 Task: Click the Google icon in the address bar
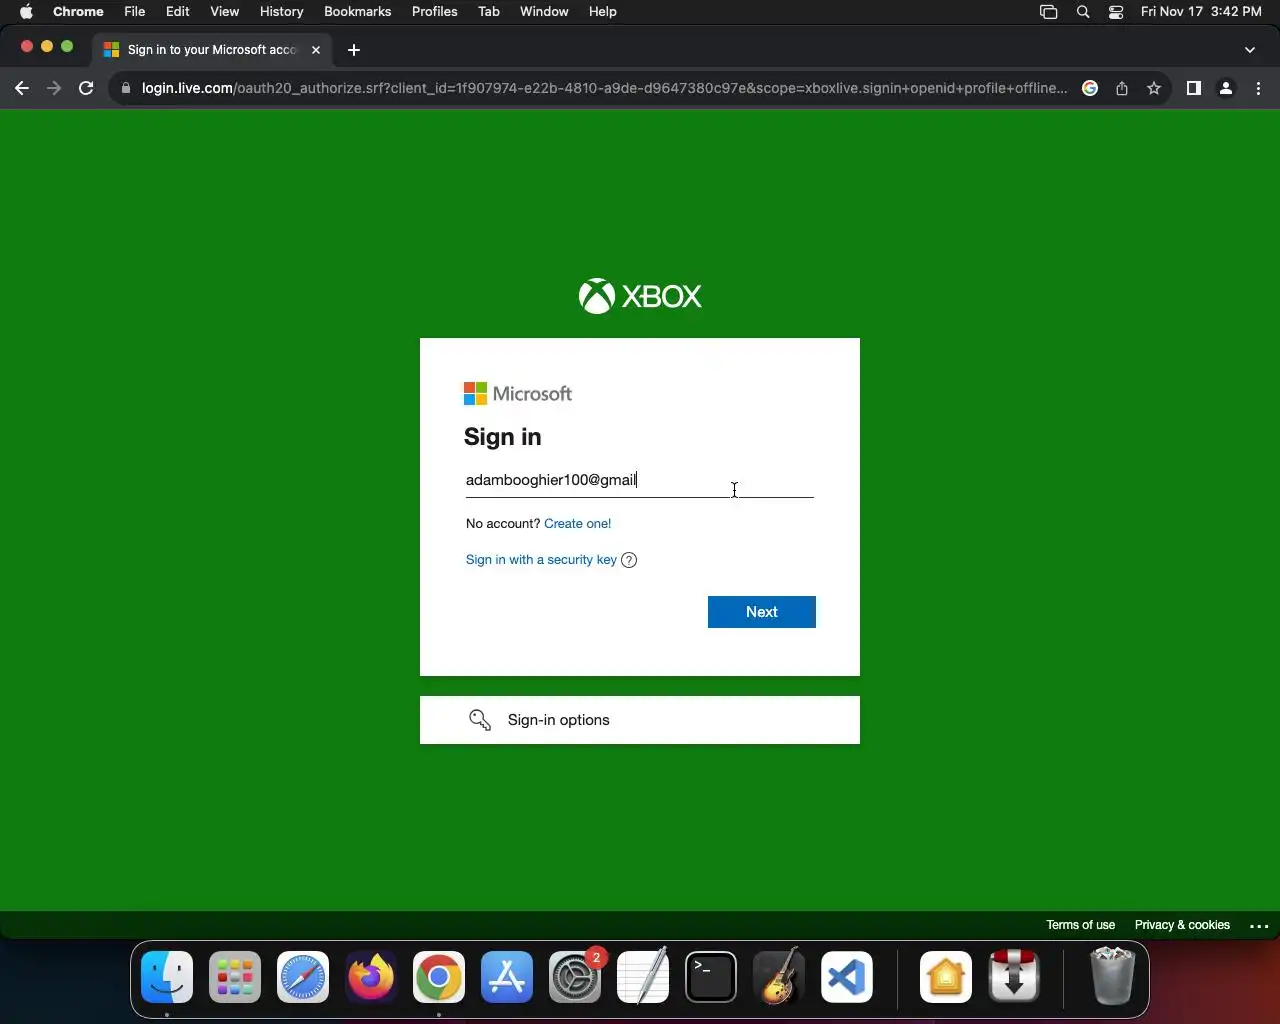pos(1090,88)
